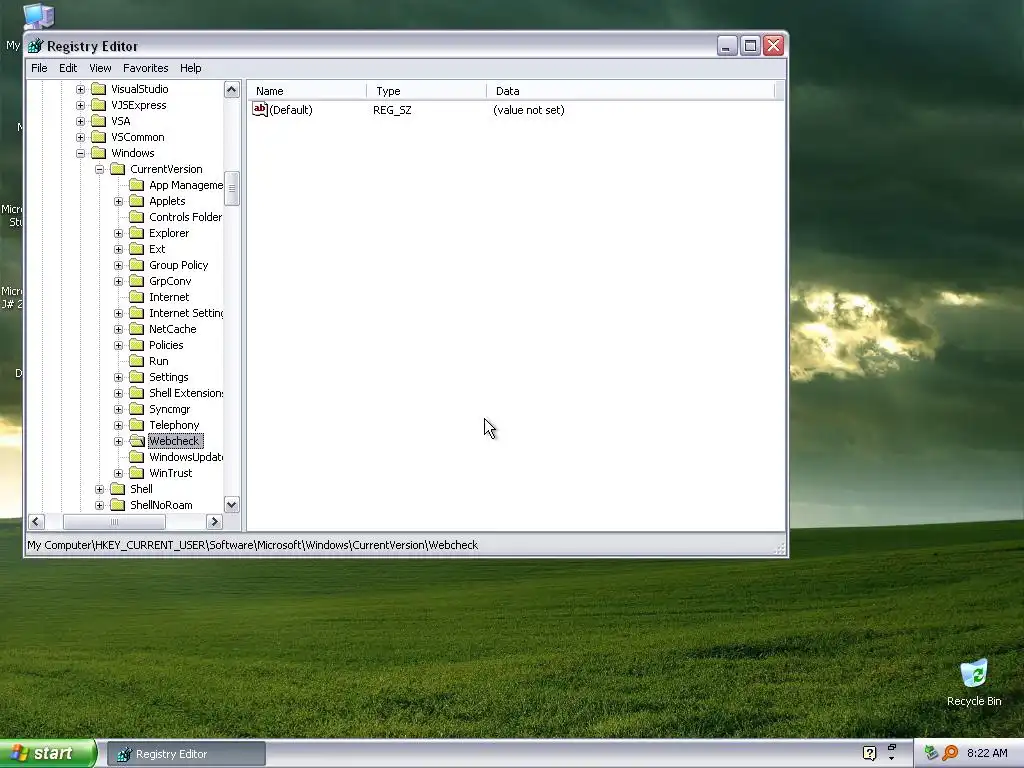Collapse the CurrentVersion key

99,169
